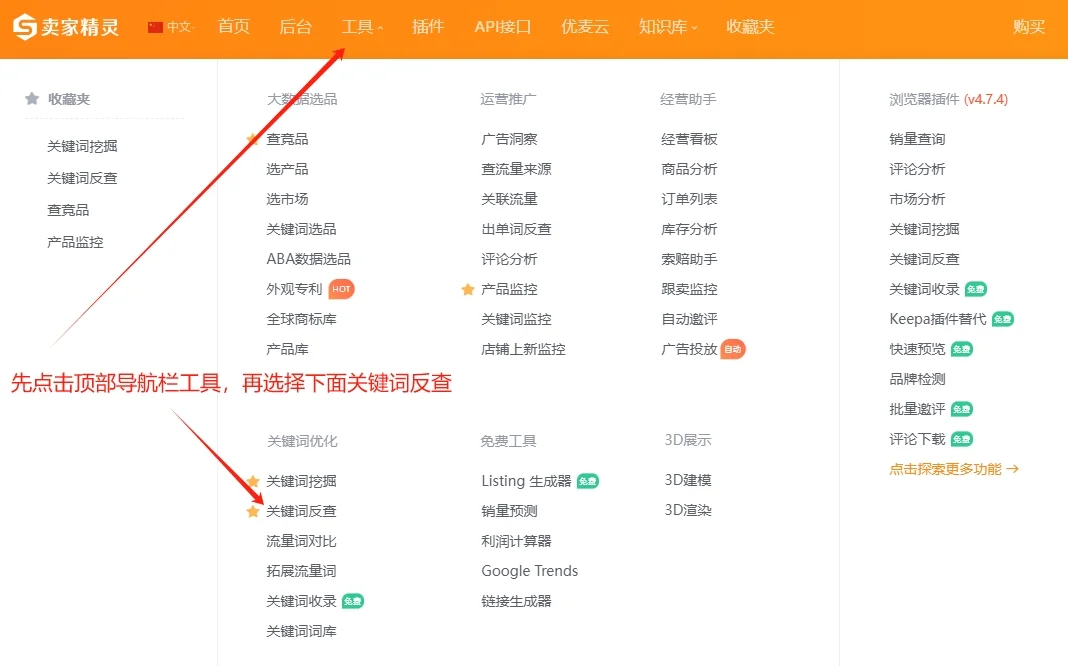
Task: Click the HOT badge on 外观专利
Action: (339, 288)
